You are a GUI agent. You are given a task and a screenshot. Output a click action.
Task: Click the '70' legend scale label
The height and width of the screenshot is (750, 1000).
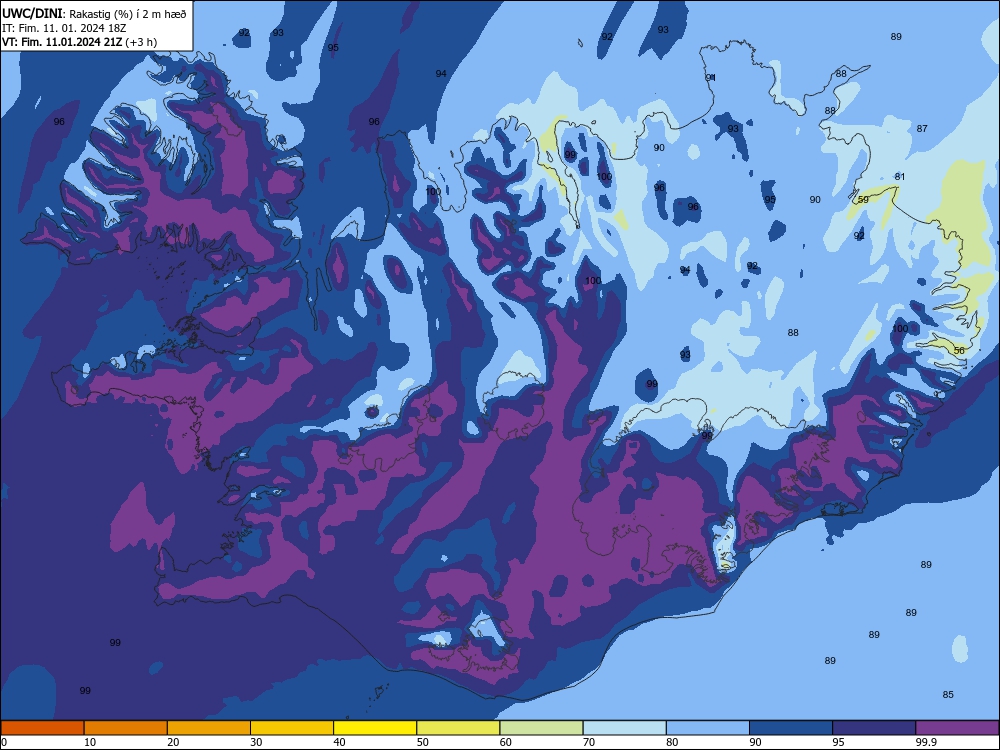click(589, 742)
